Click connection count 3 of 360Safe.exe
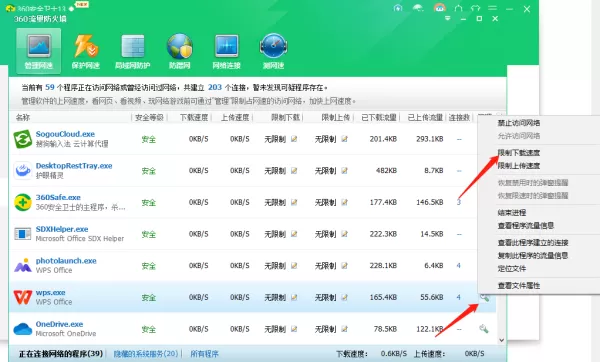 [458, 202]
